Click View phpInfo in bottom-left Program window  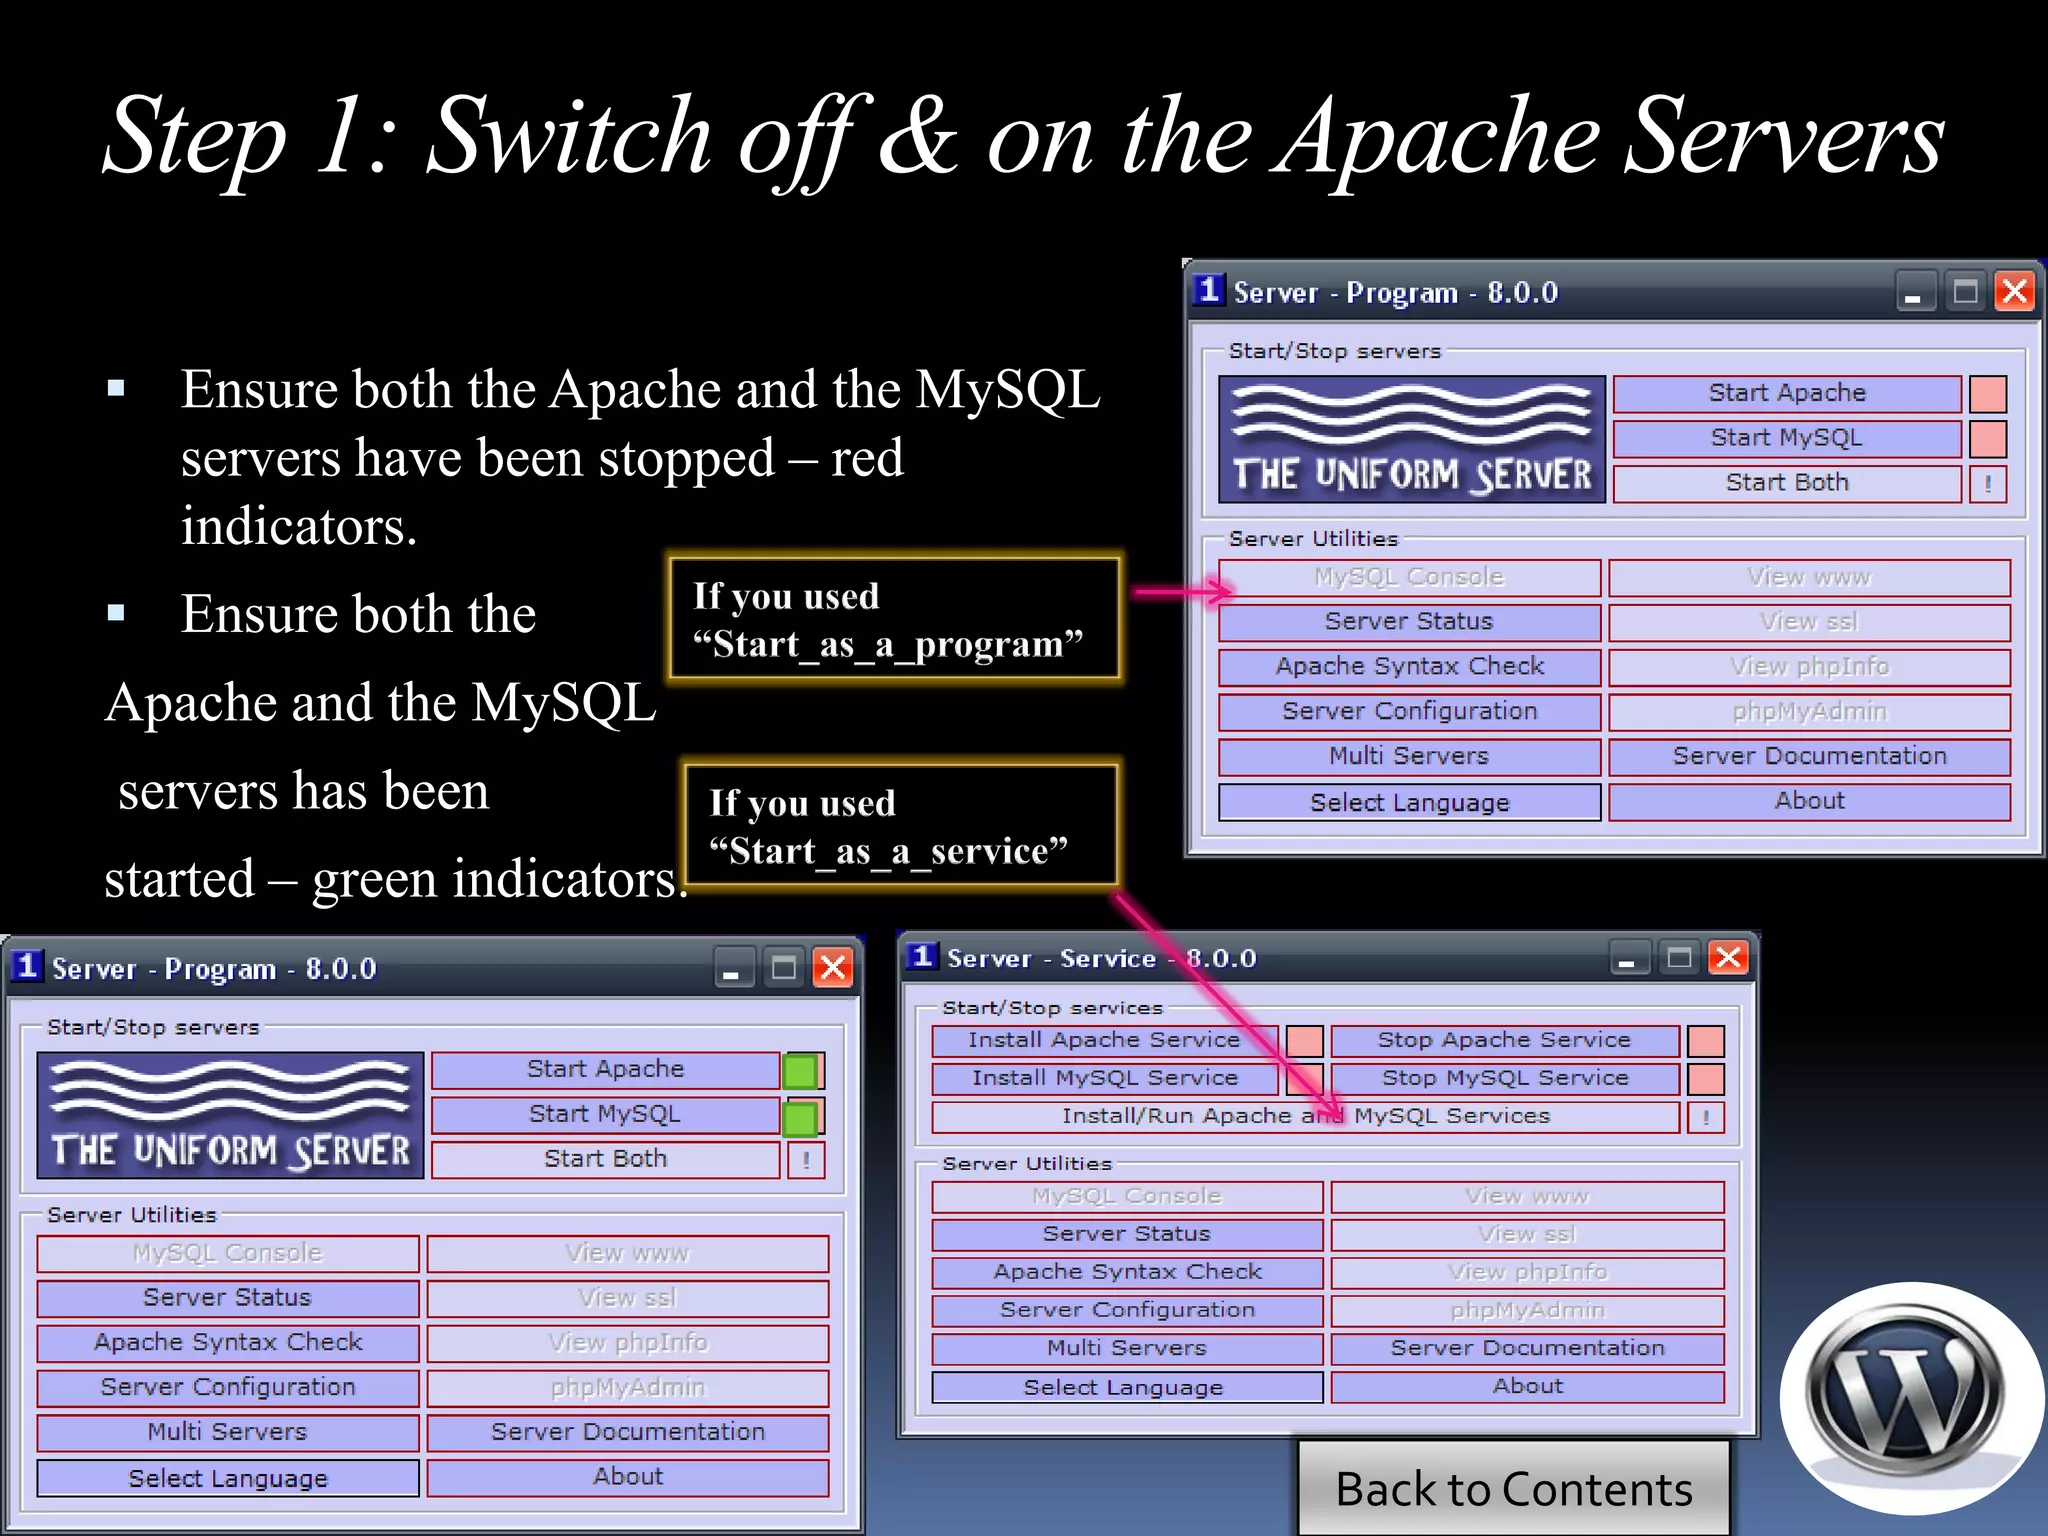(628, 1343)
